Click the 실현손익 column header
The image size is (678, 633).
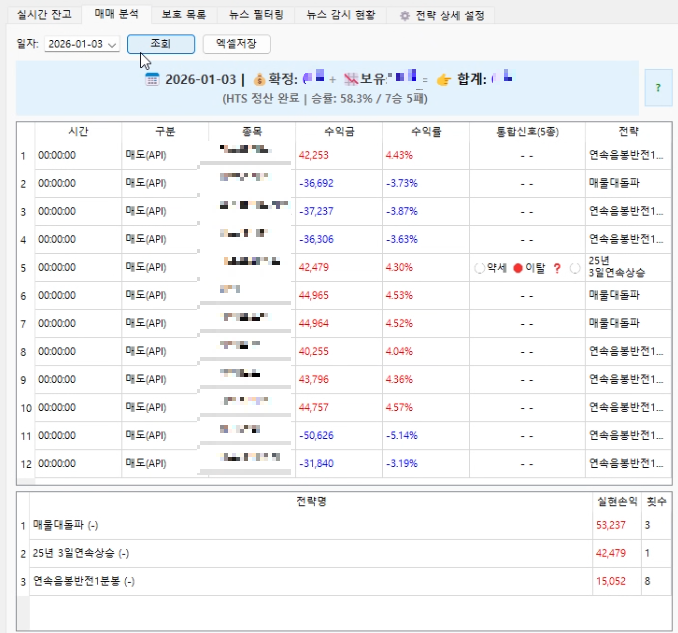coord(617,502)
